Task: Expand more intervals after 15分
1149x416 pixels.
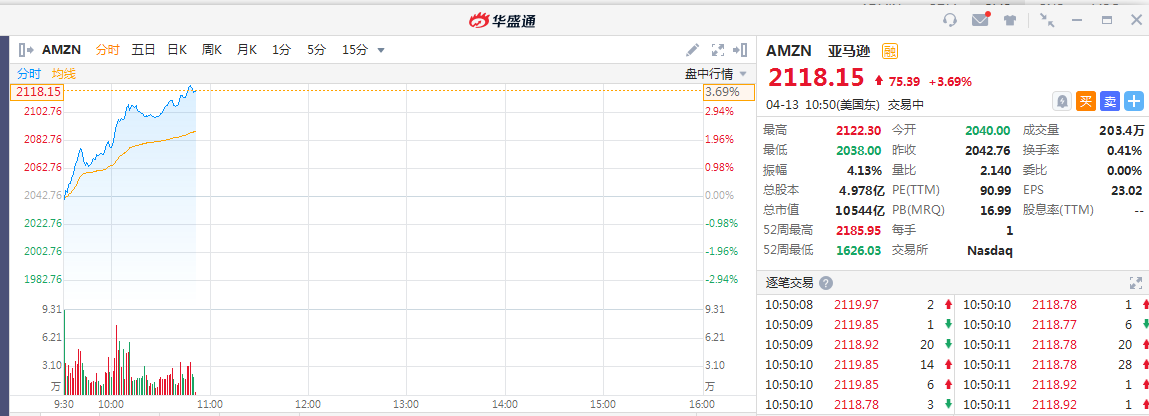Action: pos(381,50)
